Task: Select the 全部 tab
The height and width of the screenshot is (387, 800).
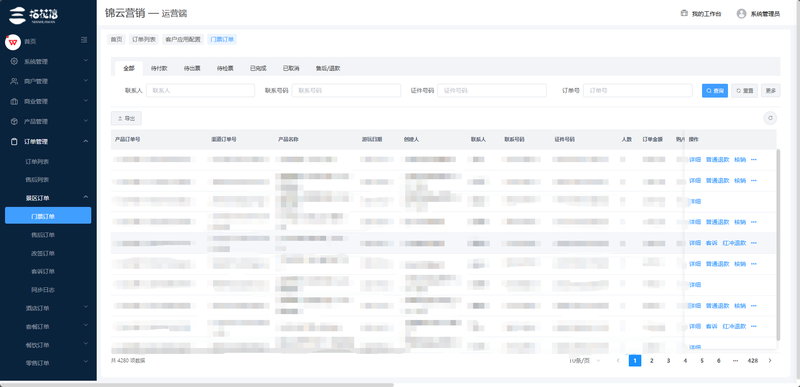Action: [129, 68]
